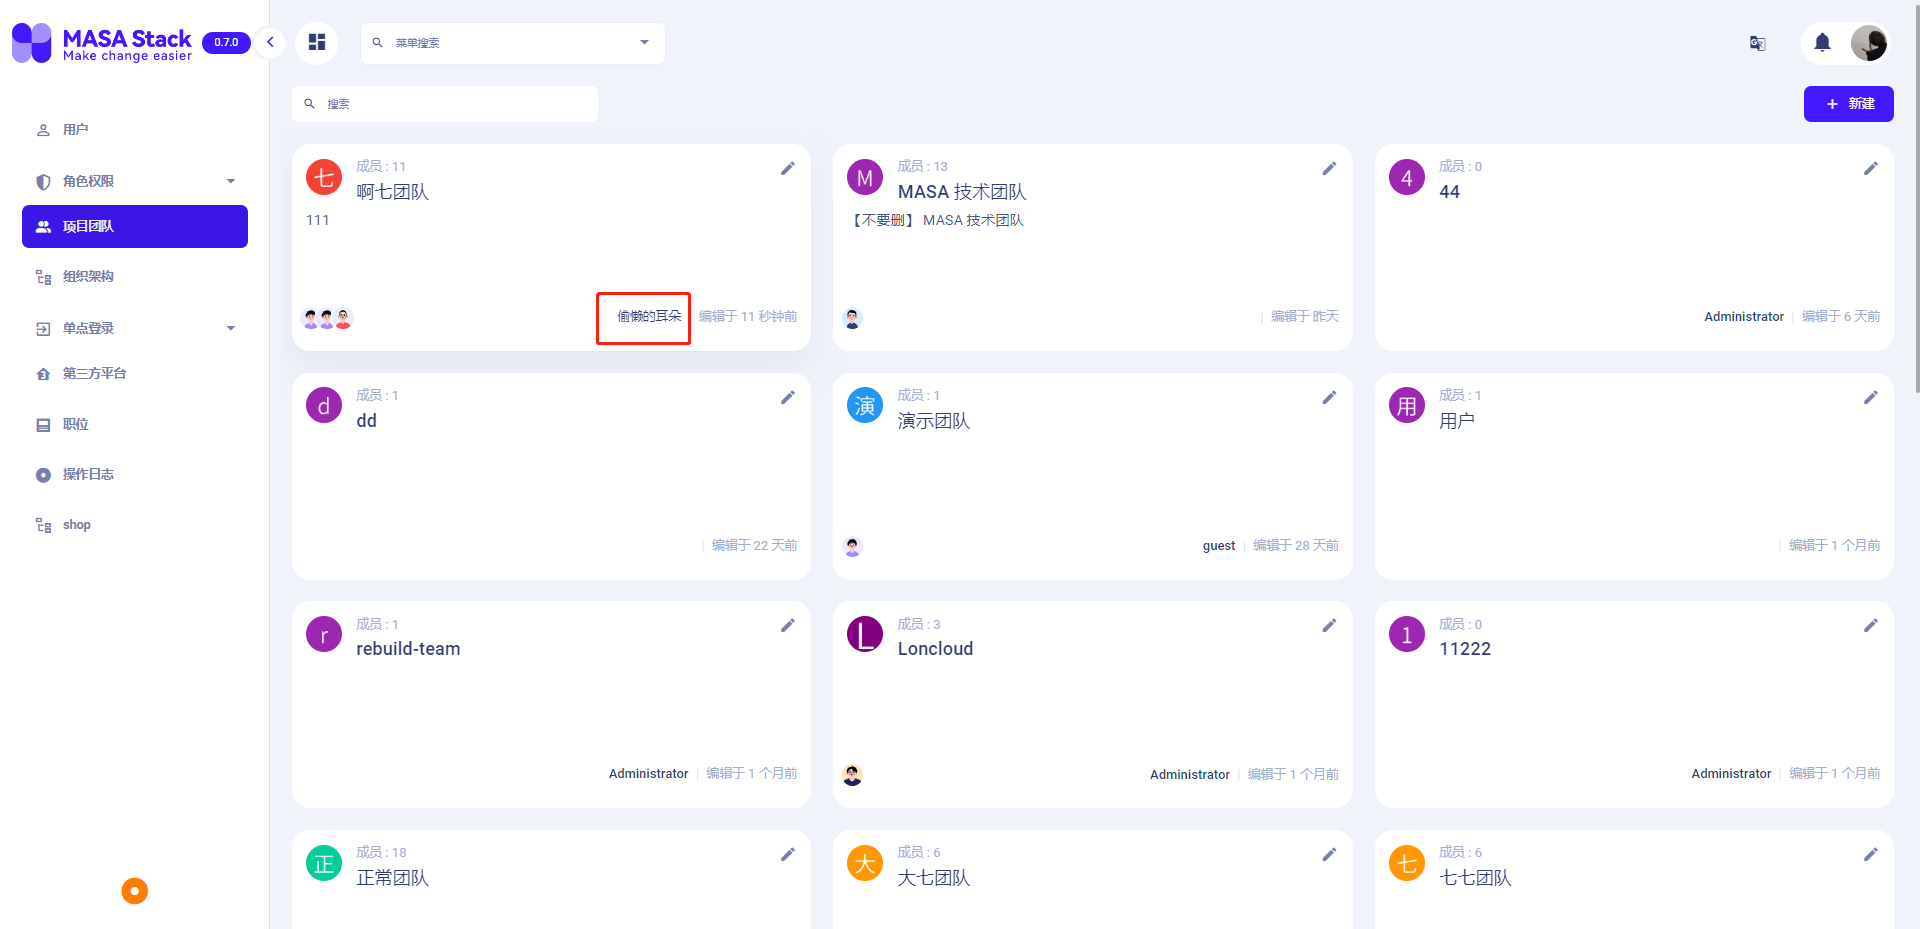Image resolution: width=1920 pixels, height=929 pixels.
Task: Open the 组织架构 menu item
Action: [135, 277]
